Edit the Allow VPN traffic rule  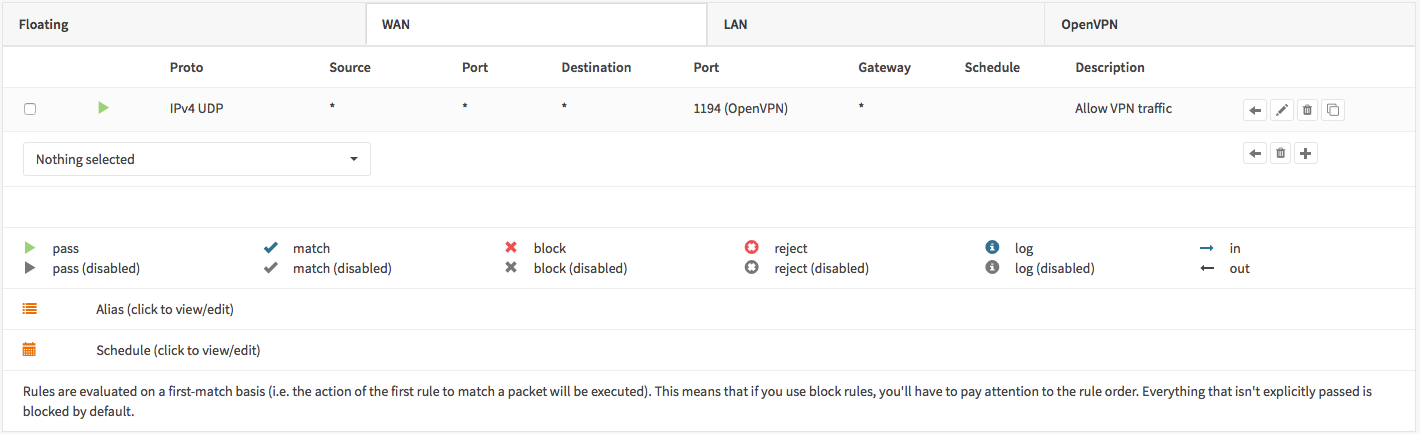coord(1281,110)
